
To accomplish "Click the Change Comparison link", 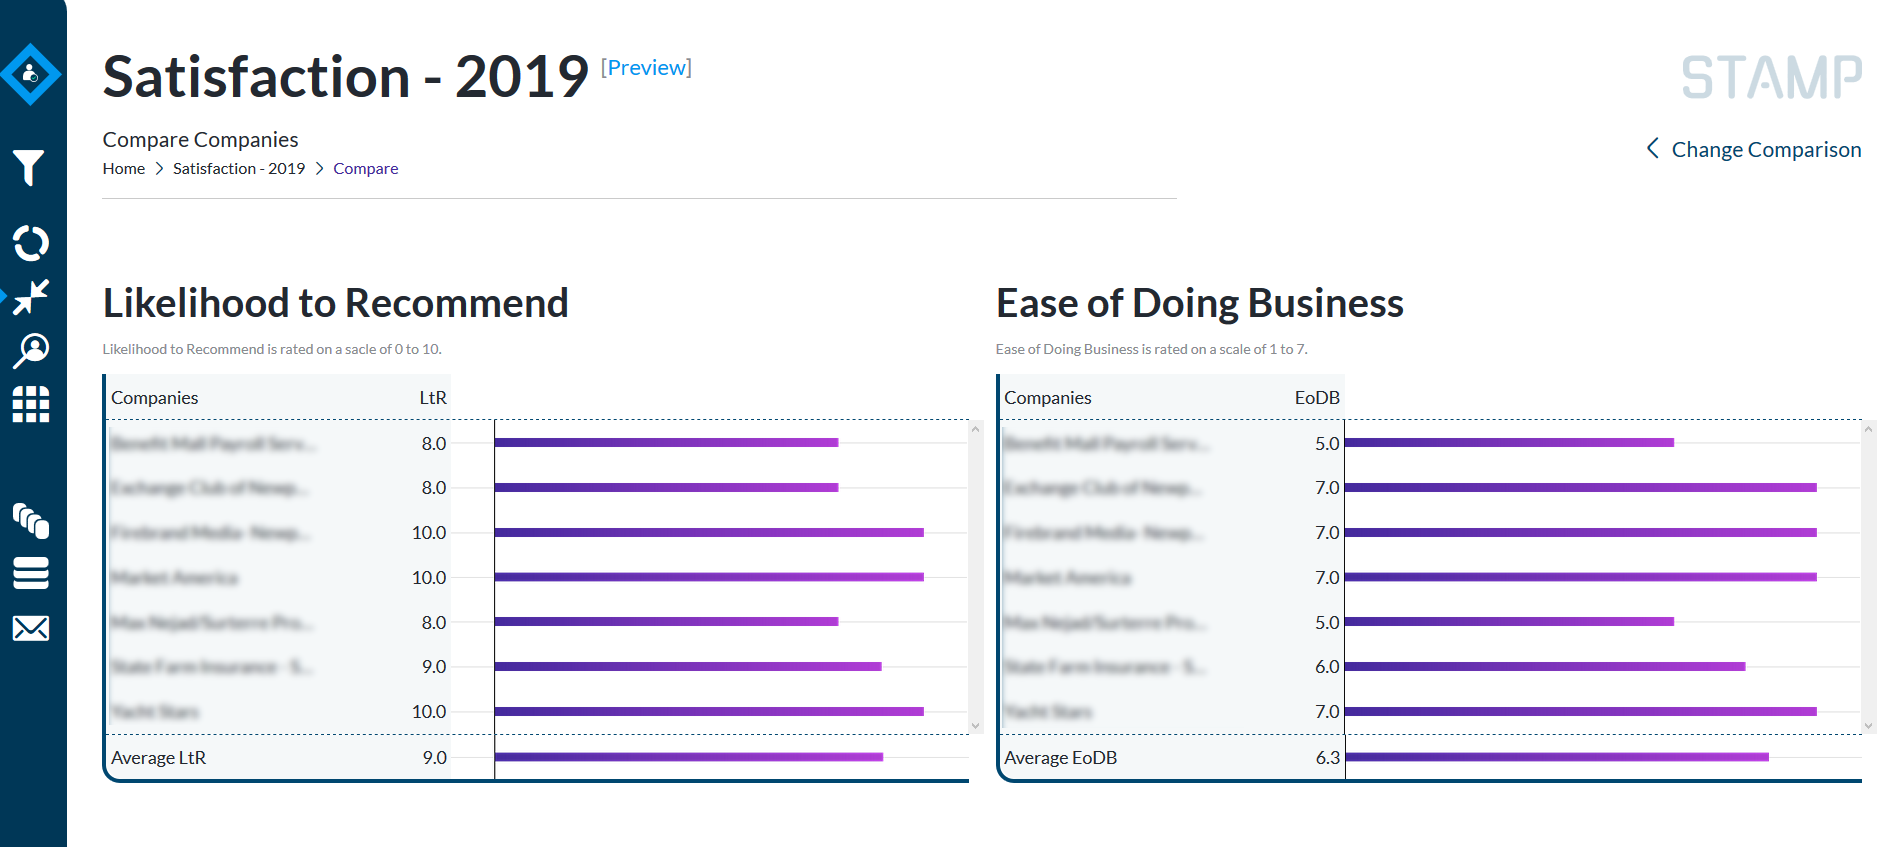I will click(x=1754, y=150).
